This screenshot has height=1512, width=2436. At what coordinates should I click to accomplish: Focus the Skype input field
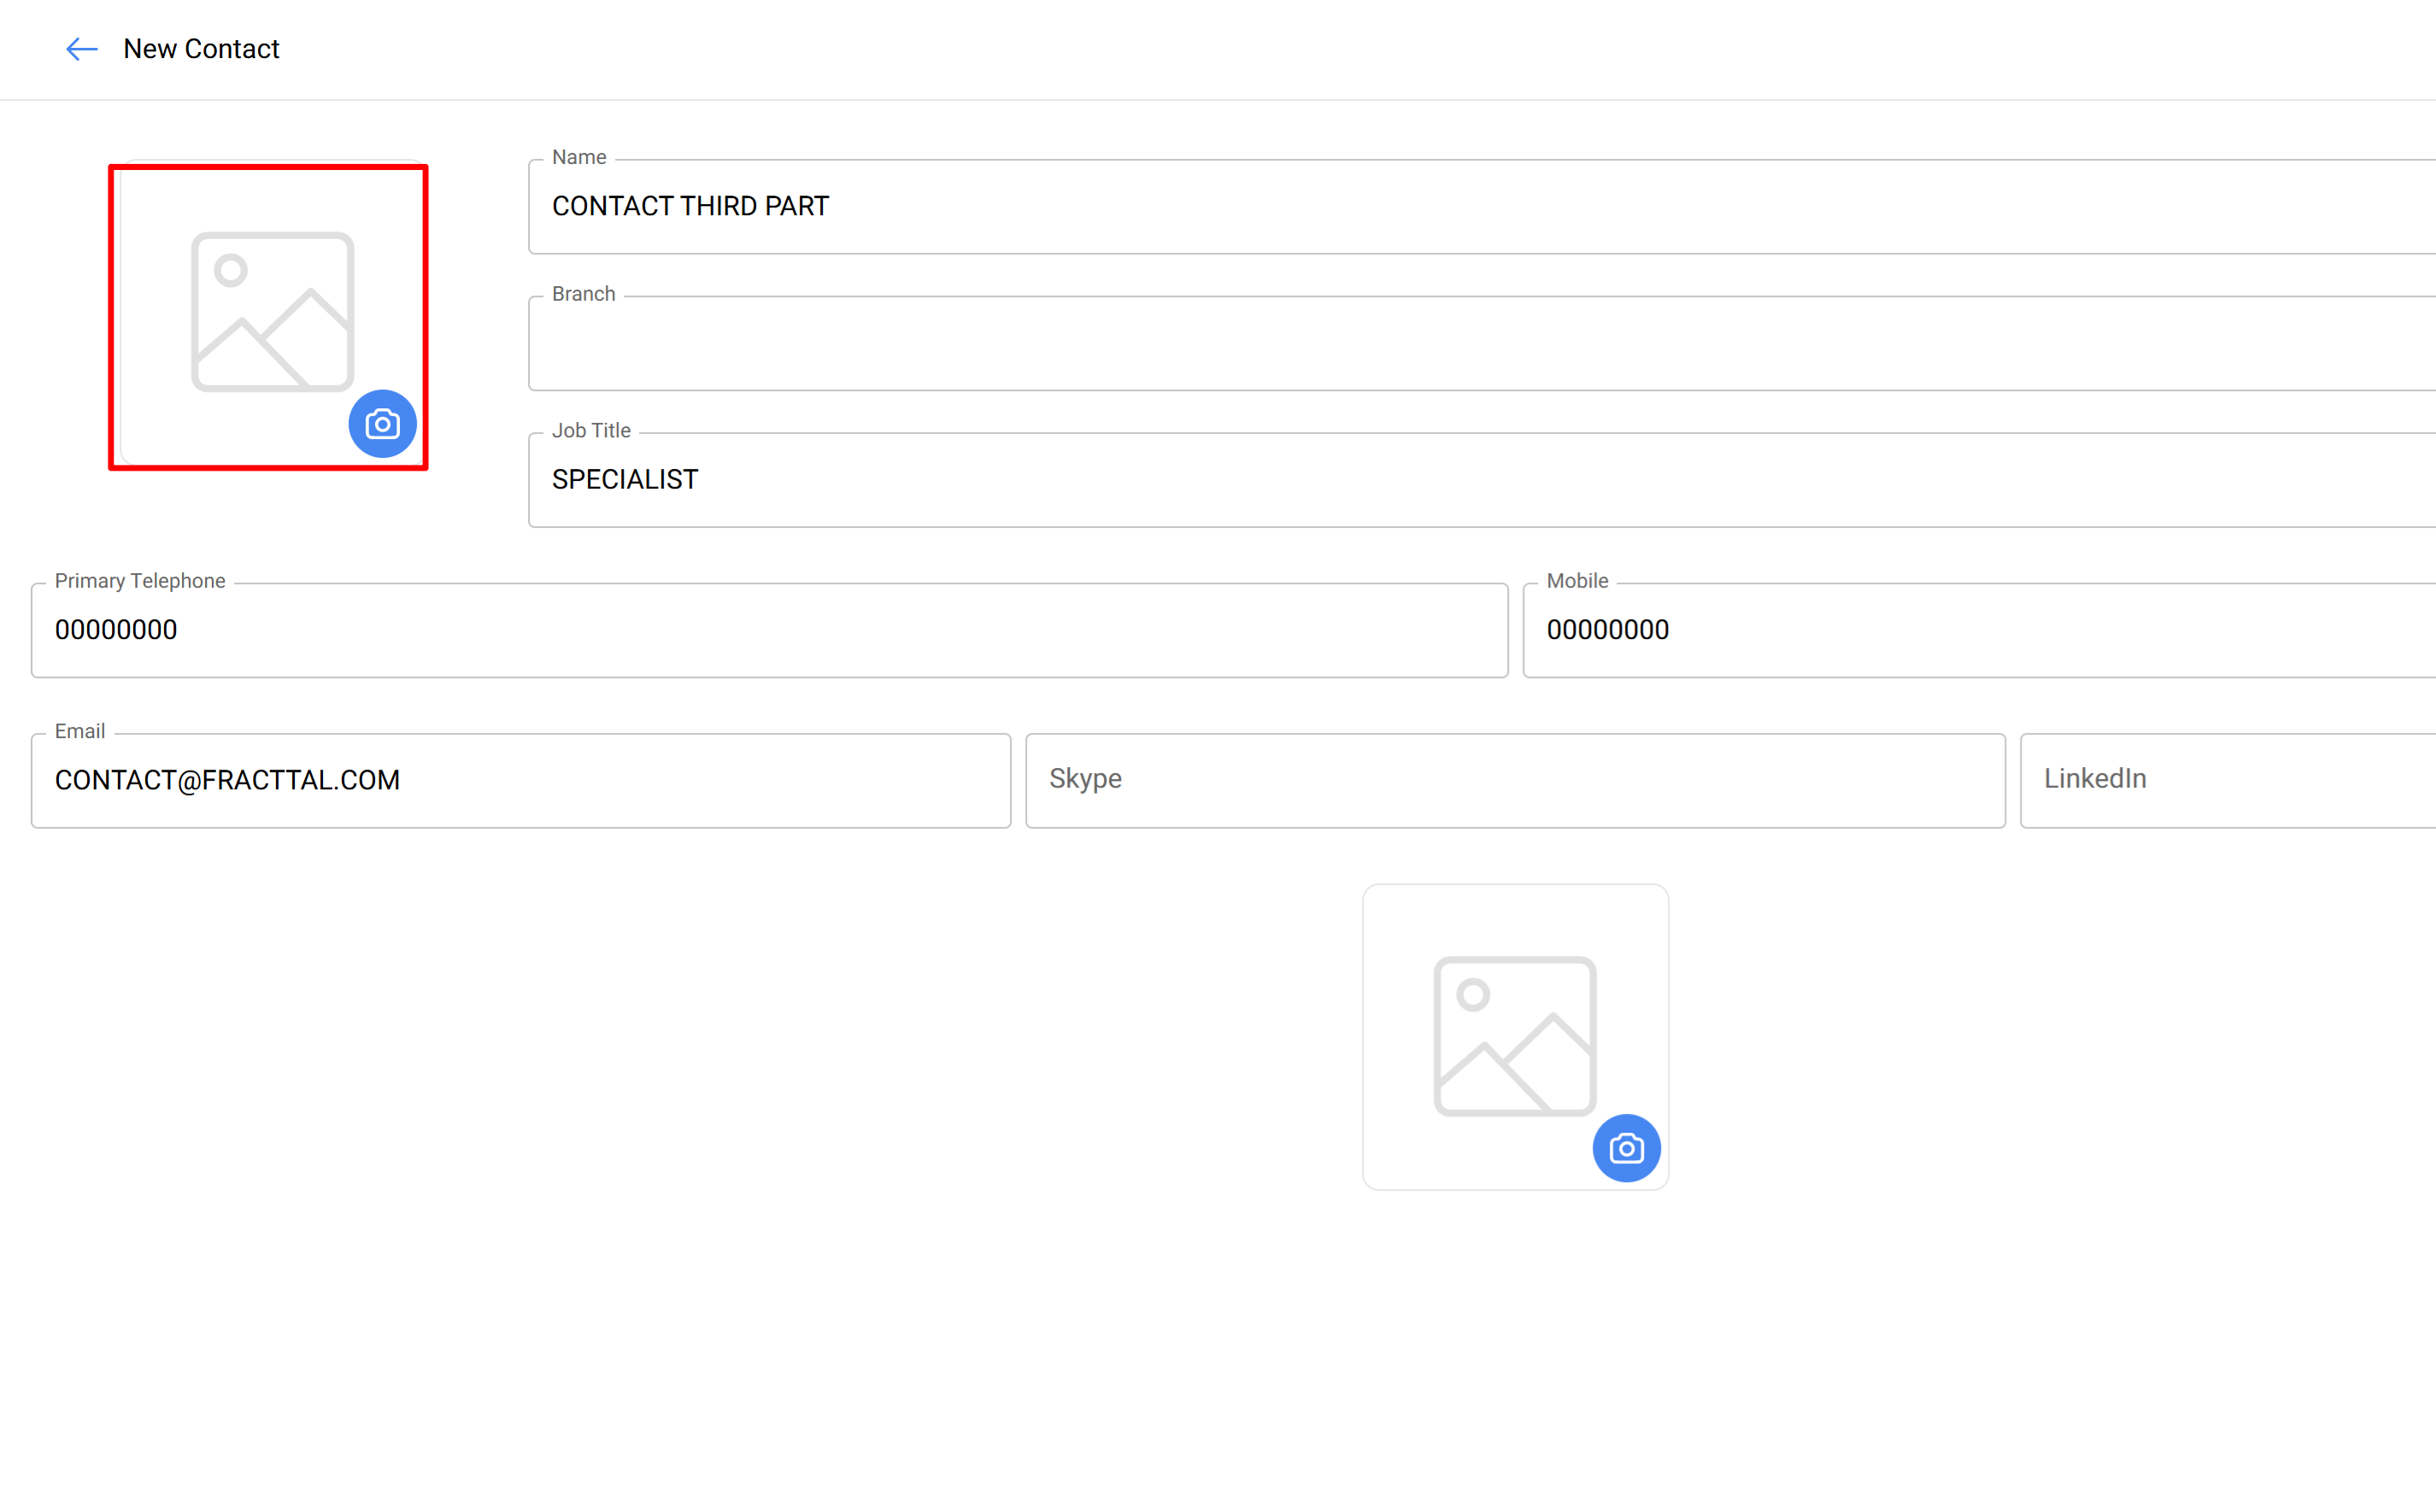coord(1514,780)
